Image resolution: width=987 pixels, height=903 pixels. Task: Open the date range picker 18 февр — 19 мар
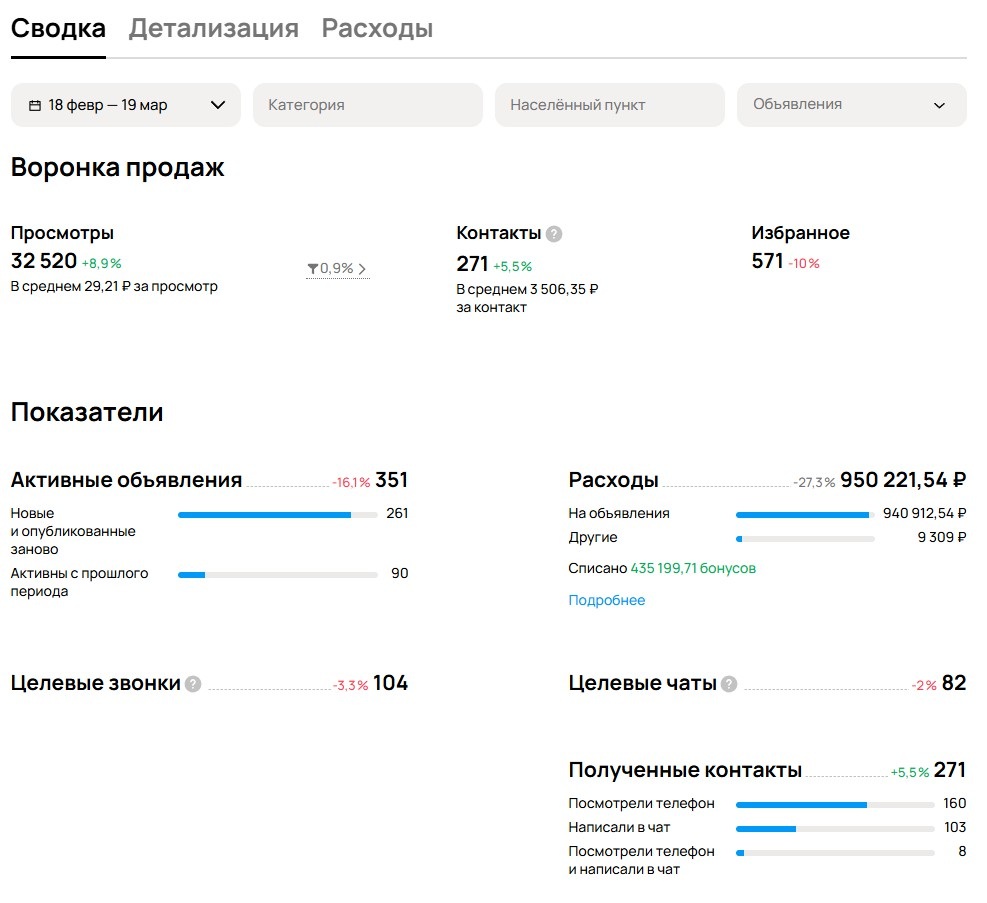(x=126, y=105)
